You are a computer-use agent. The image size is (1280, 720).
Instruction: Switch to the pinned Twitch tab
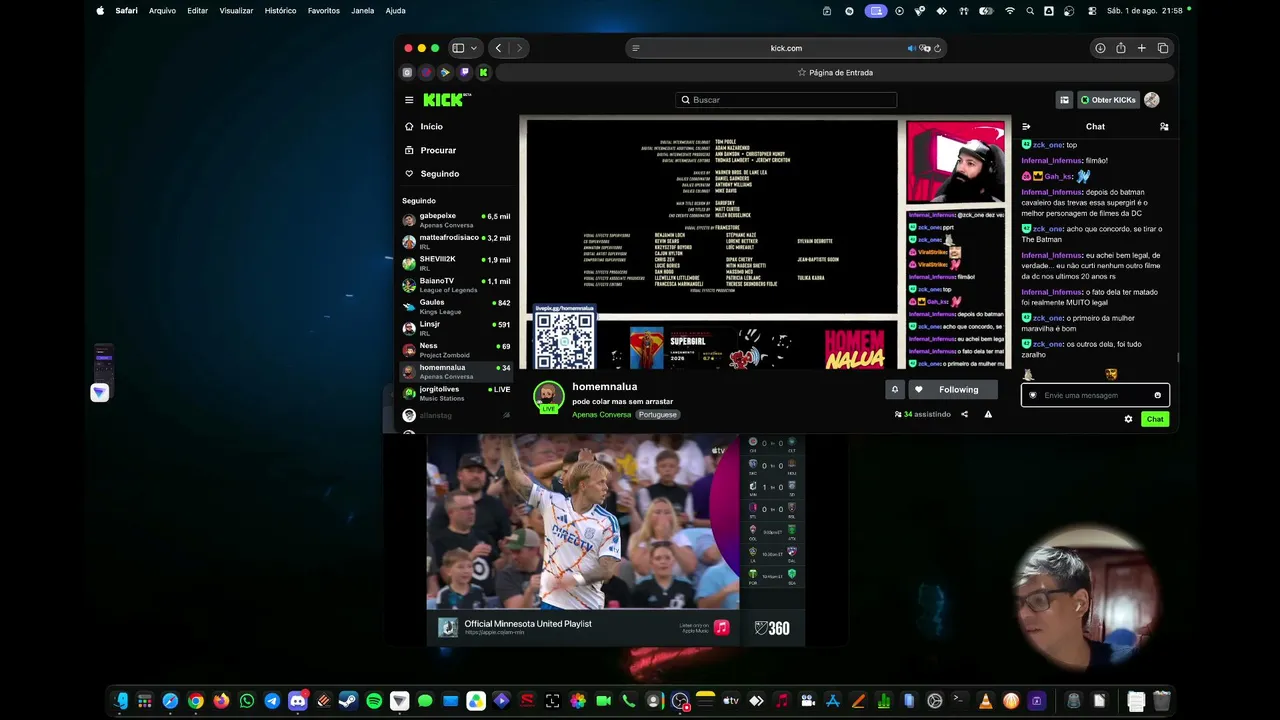(464, 72)
